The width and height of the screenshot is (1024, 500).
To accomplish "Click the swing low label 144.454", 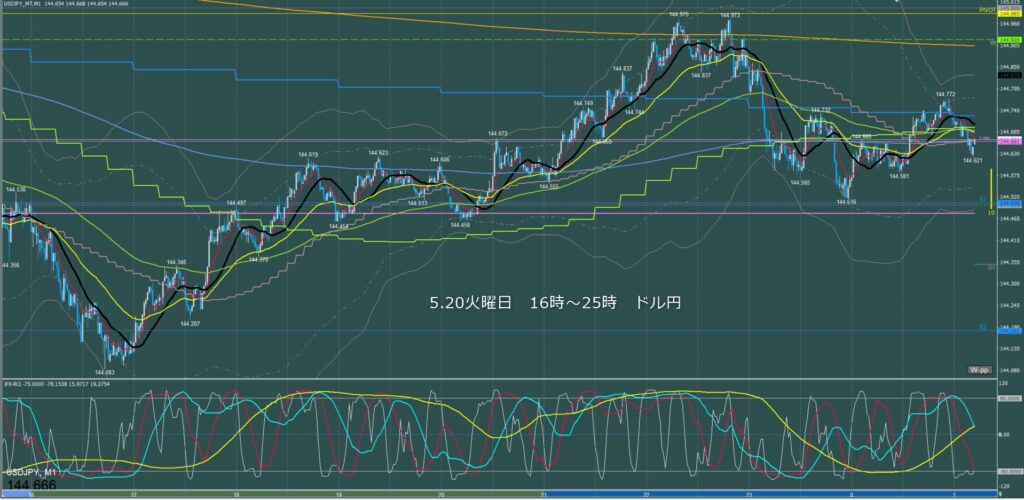I will (x=340, y=226).
